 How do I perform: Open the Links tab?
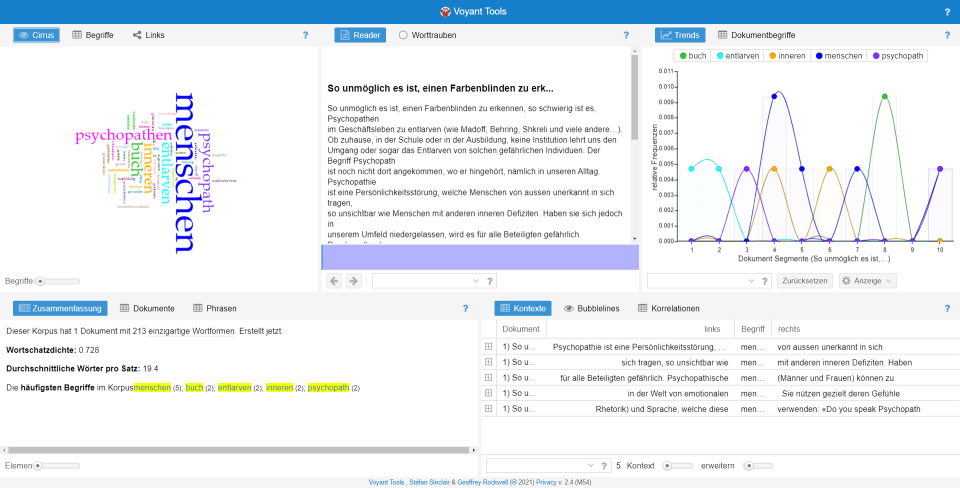click(x=148, y=36)
